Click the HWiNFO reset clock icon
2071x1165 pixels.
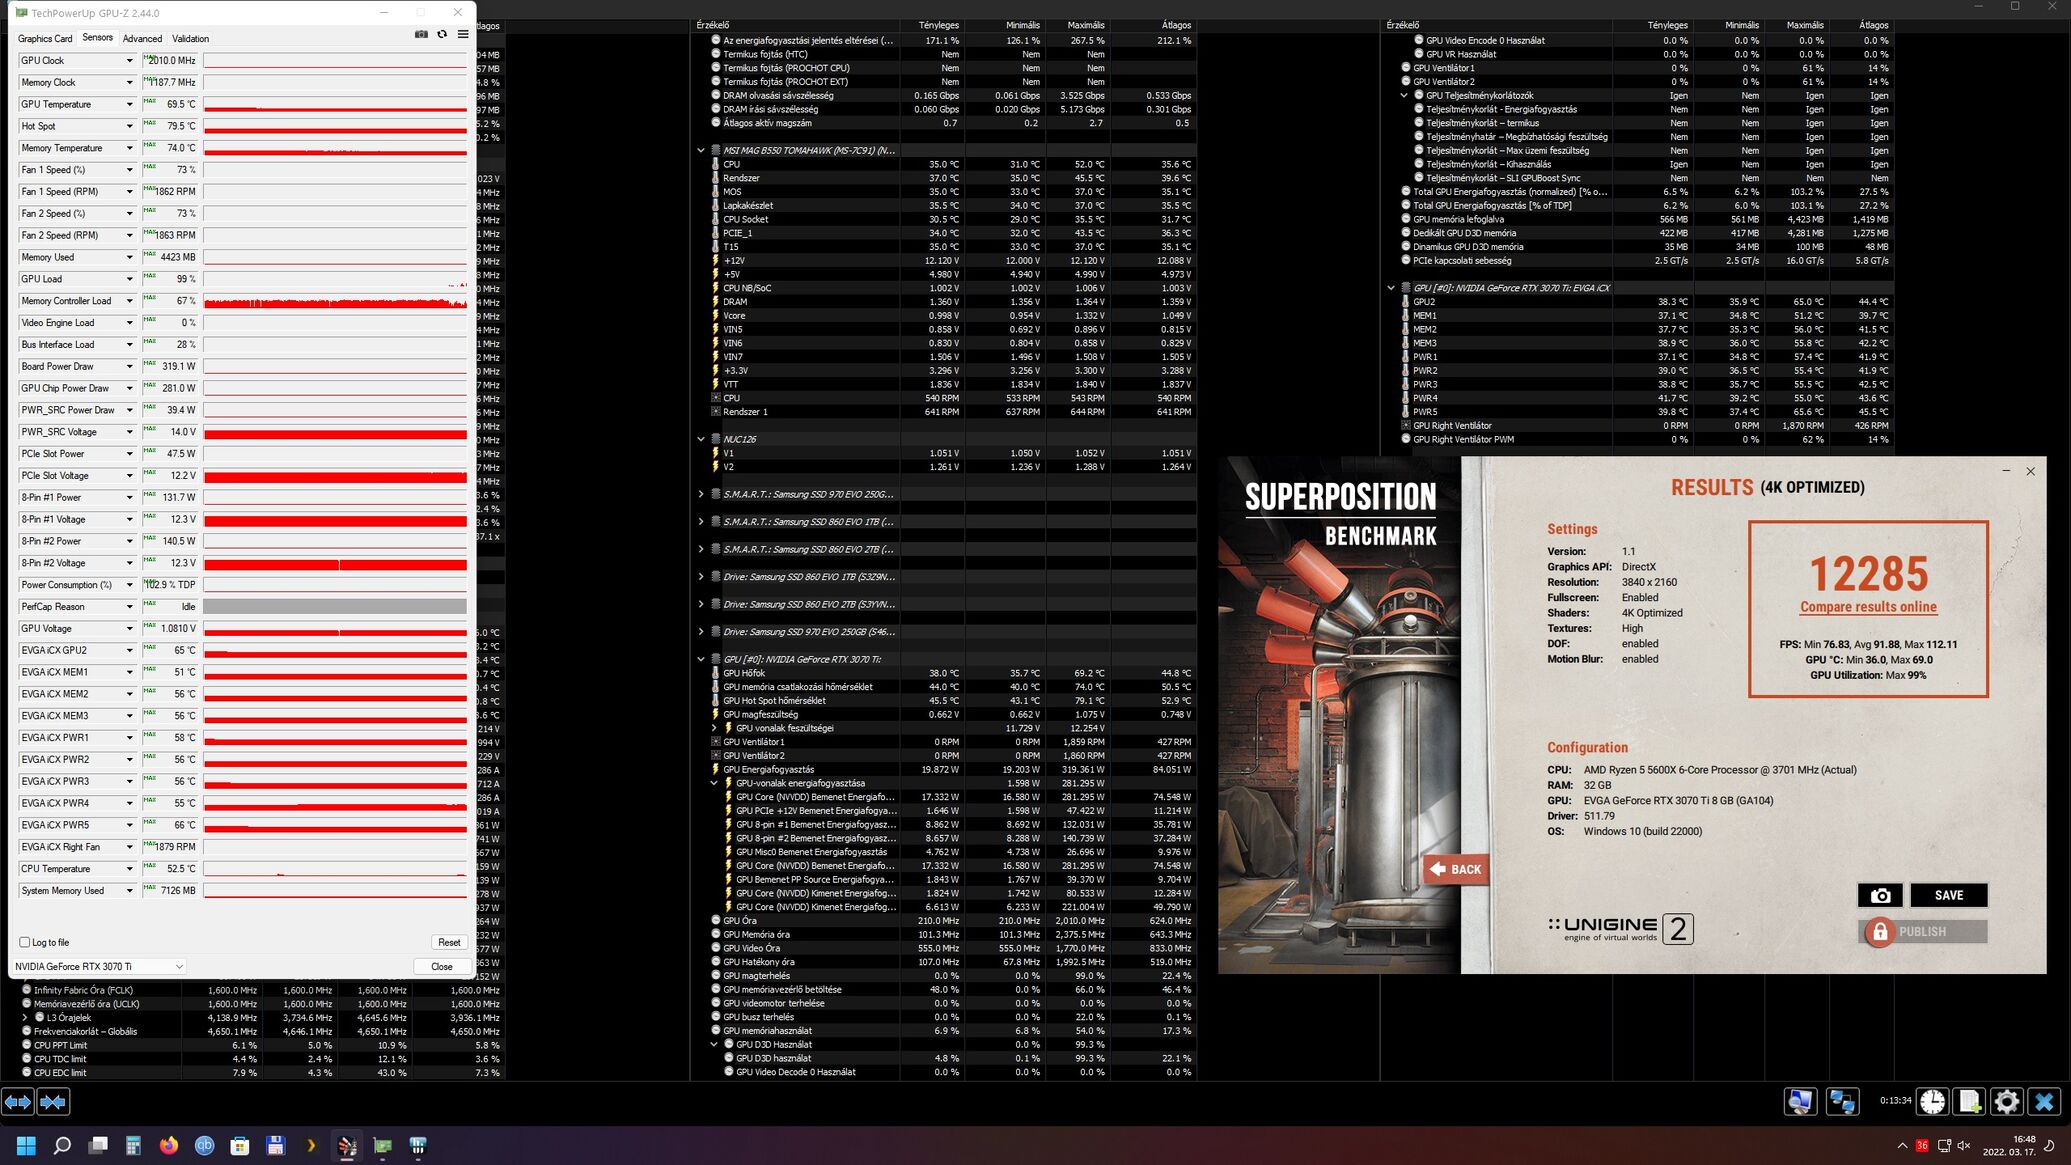pos(1932,1102)
